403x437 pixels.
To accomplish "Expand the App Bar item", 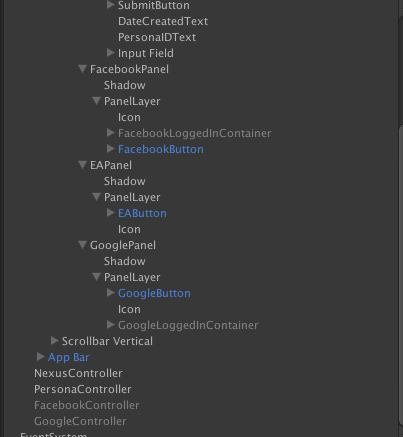I will pos(41,357).
